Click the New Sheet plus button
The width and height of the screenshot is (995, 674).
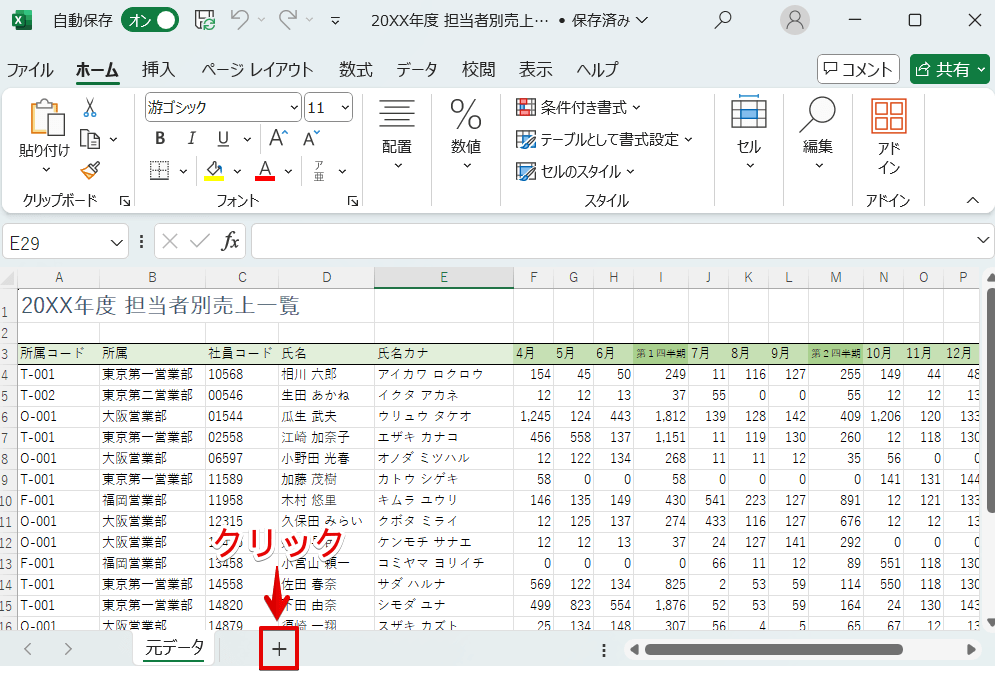[x=279, y=649]
